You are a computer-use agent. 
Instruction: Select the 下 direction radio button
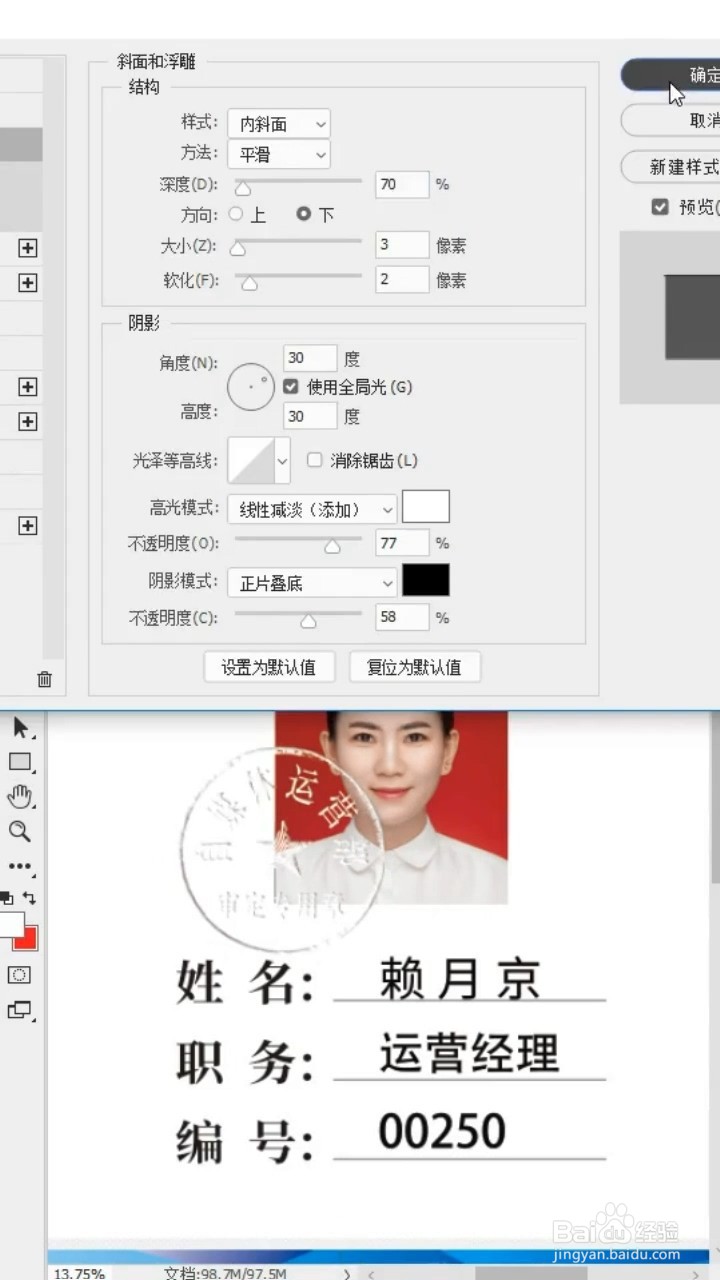pyautogui.click(x=304, y=214)
